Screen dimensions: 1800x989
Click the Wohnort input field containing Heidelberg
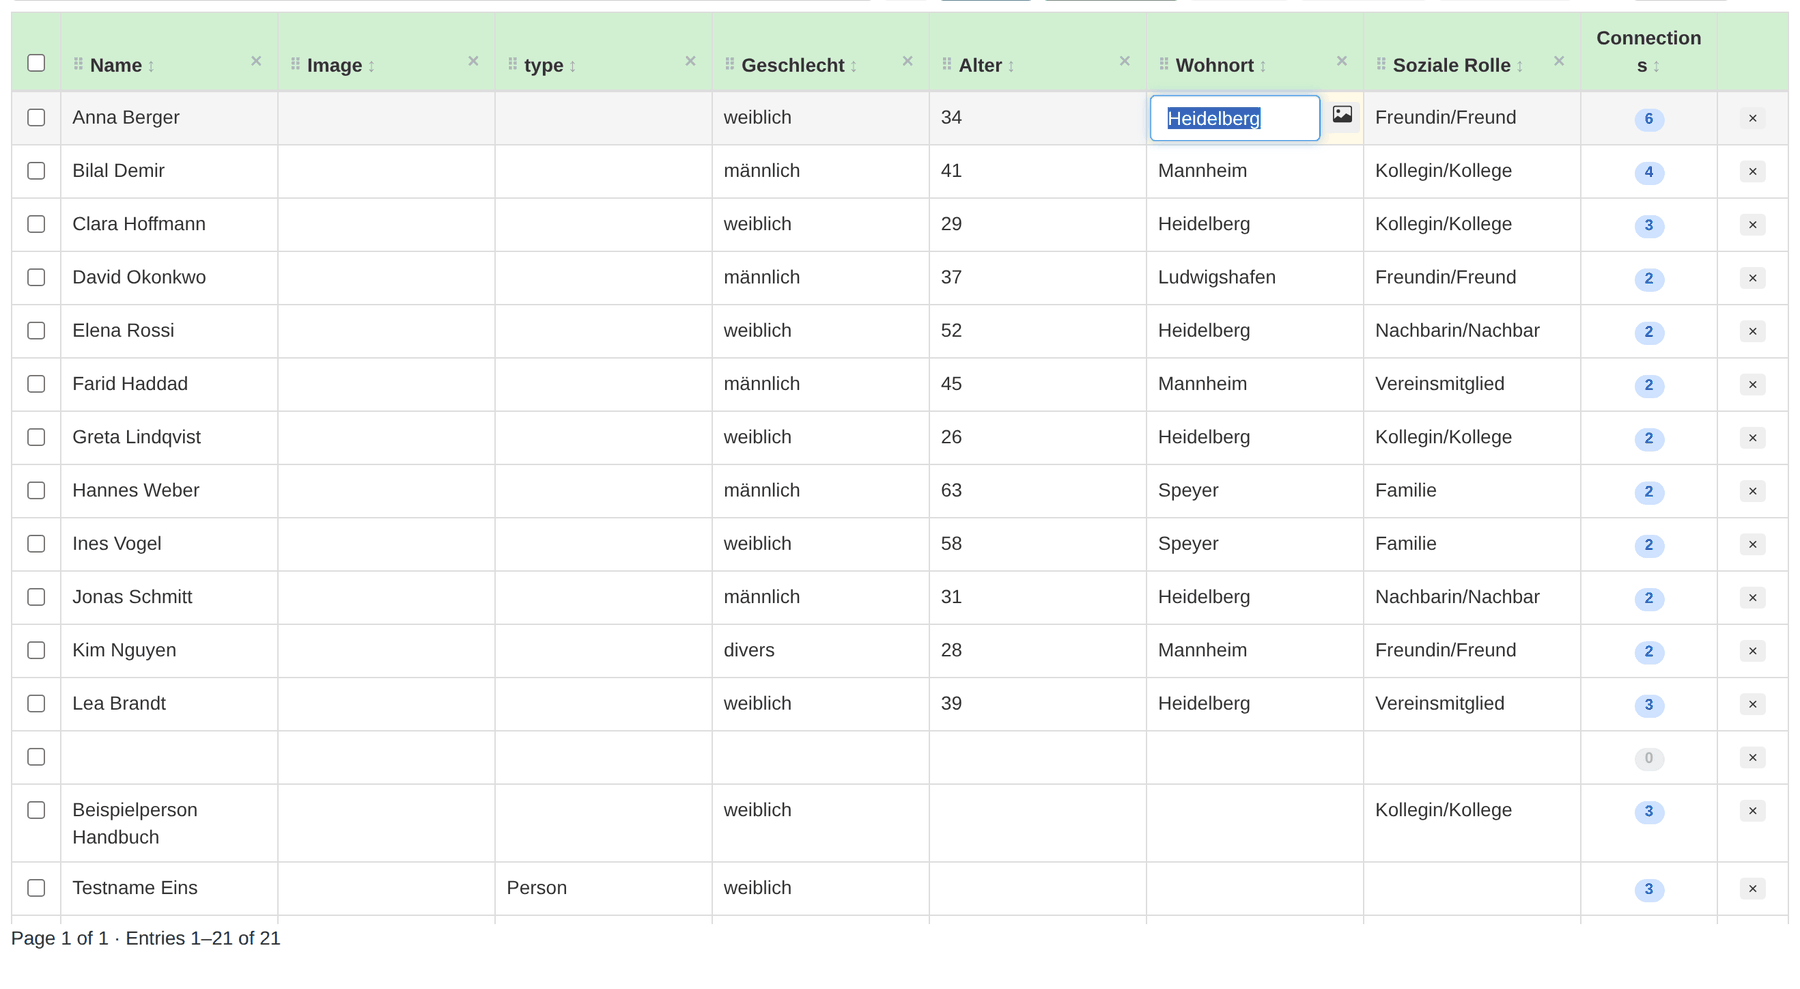tap(1235, 118)
